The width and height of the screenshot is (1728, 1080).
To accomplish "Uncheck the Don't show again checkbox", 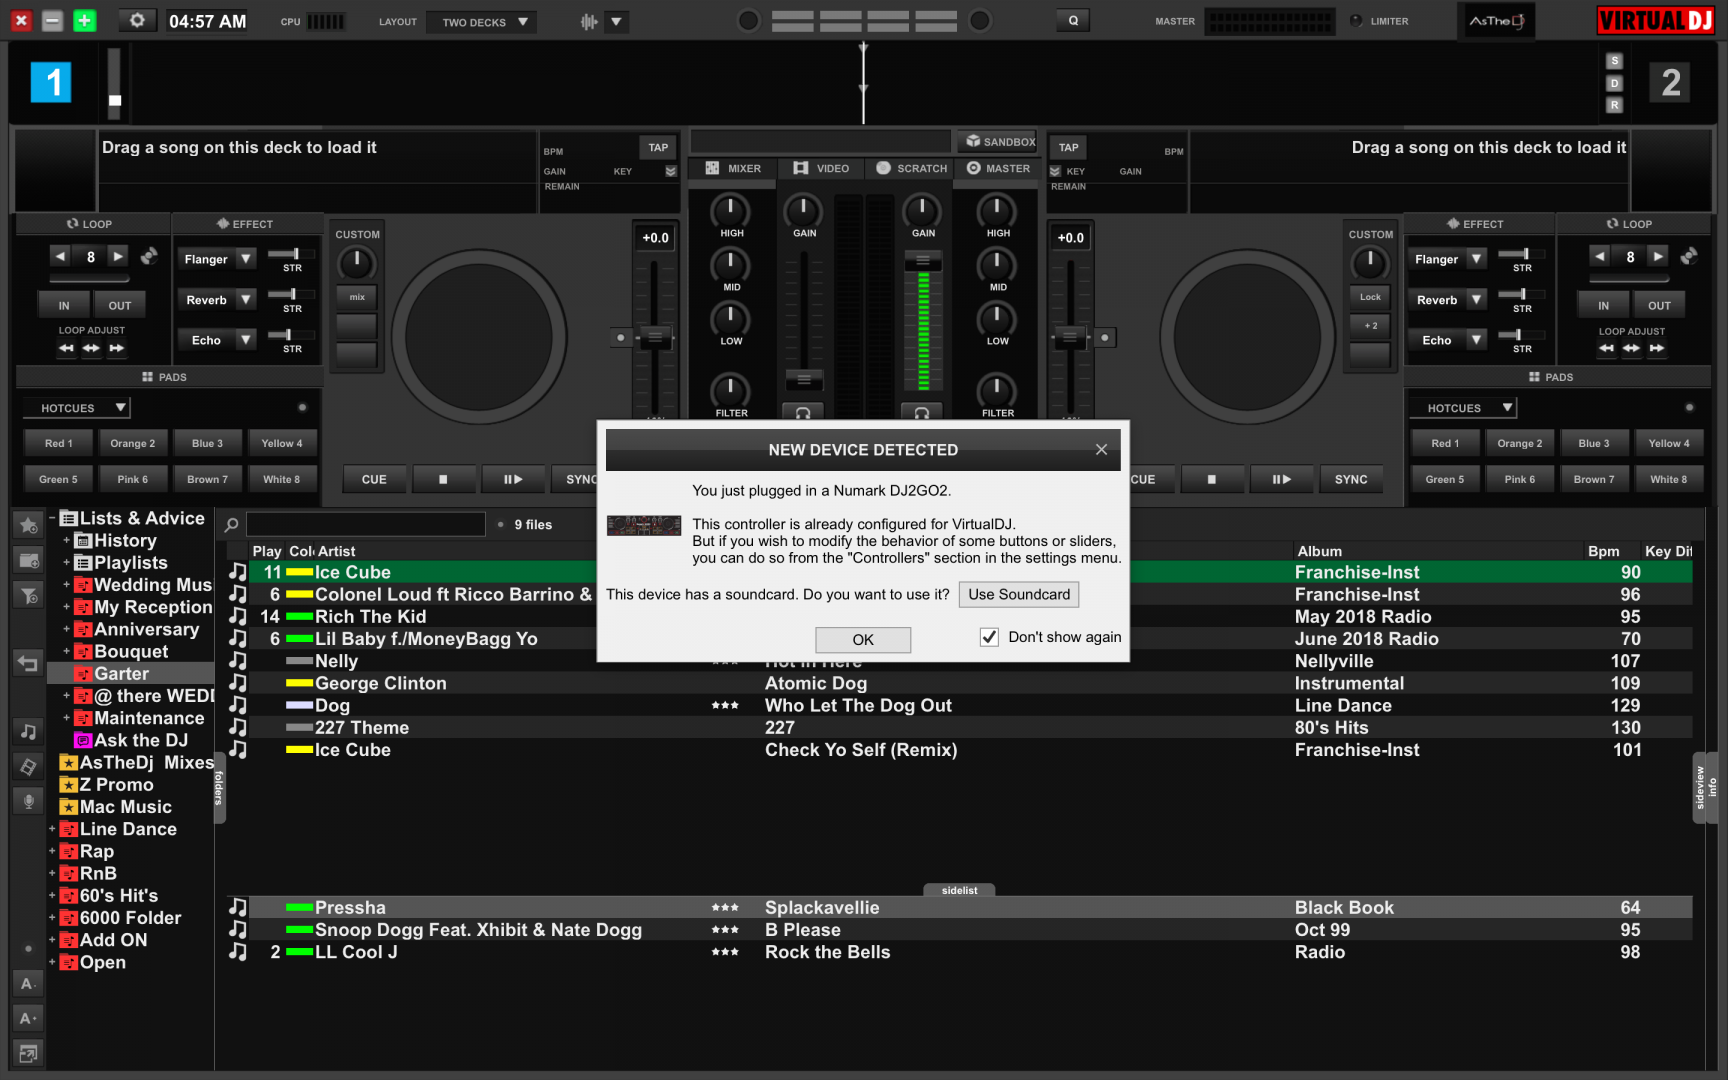I will [989, 637].
